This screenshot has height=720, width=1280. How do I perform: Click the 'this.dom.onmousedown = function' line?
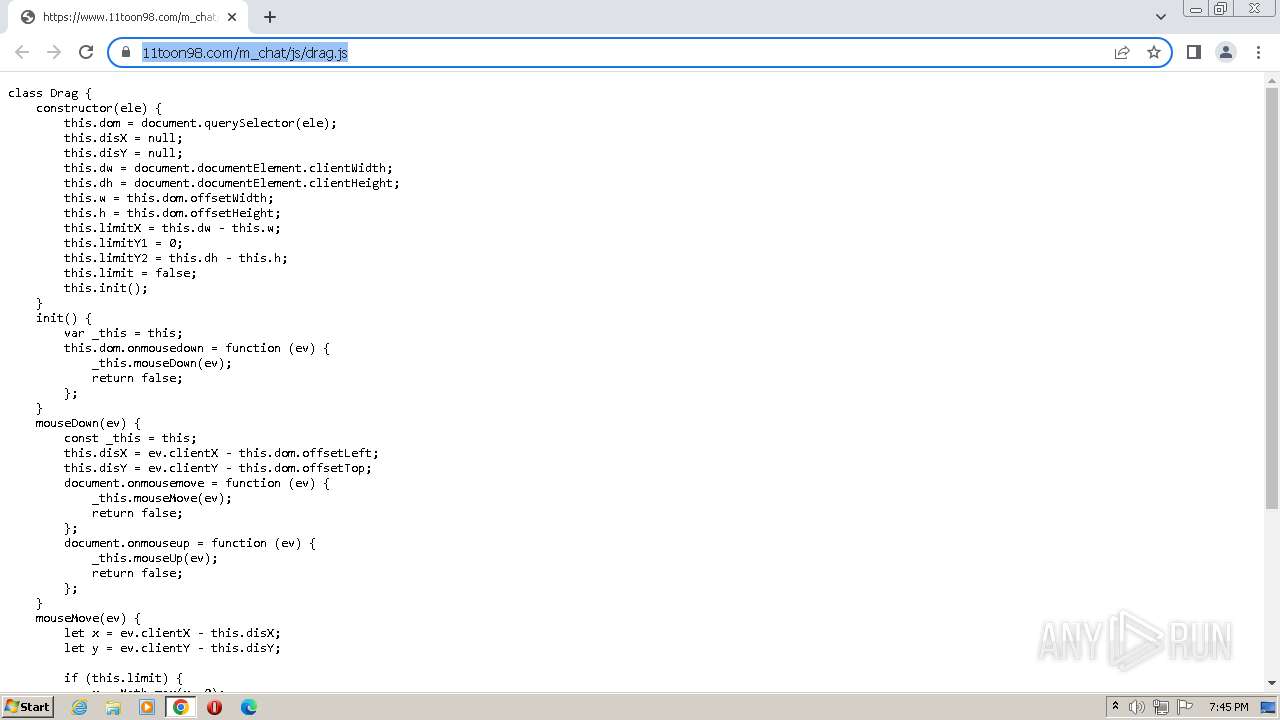pyautogui.click(x=197, y=348)
